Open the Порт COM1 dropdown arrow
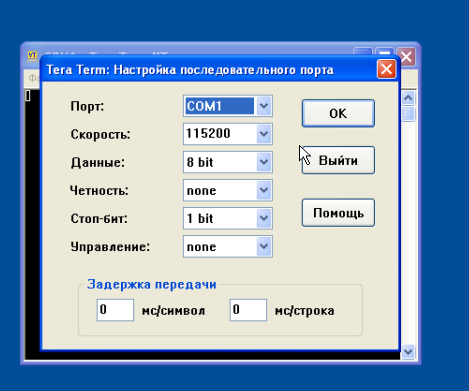 (264, 106)
